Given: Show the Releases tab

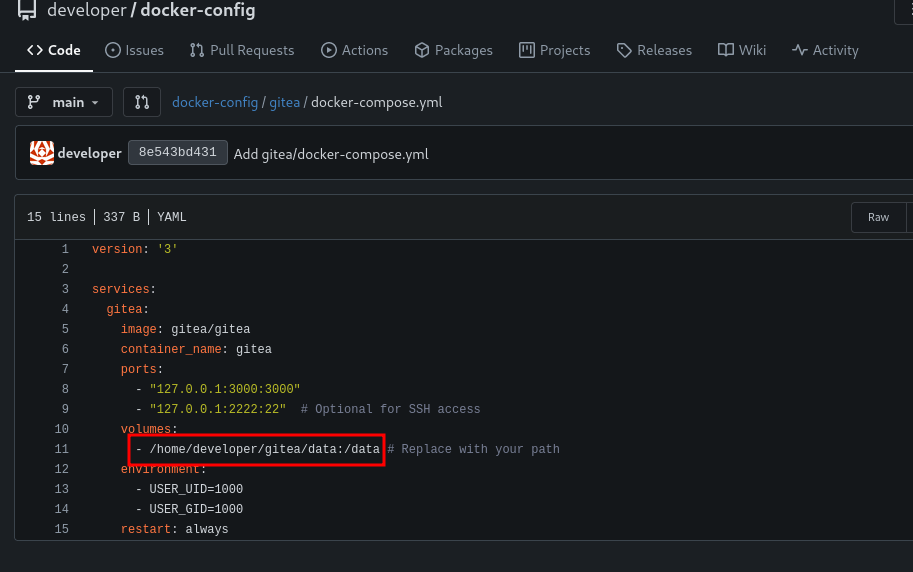Looking at the screenshot, I should tap(654, 50).
